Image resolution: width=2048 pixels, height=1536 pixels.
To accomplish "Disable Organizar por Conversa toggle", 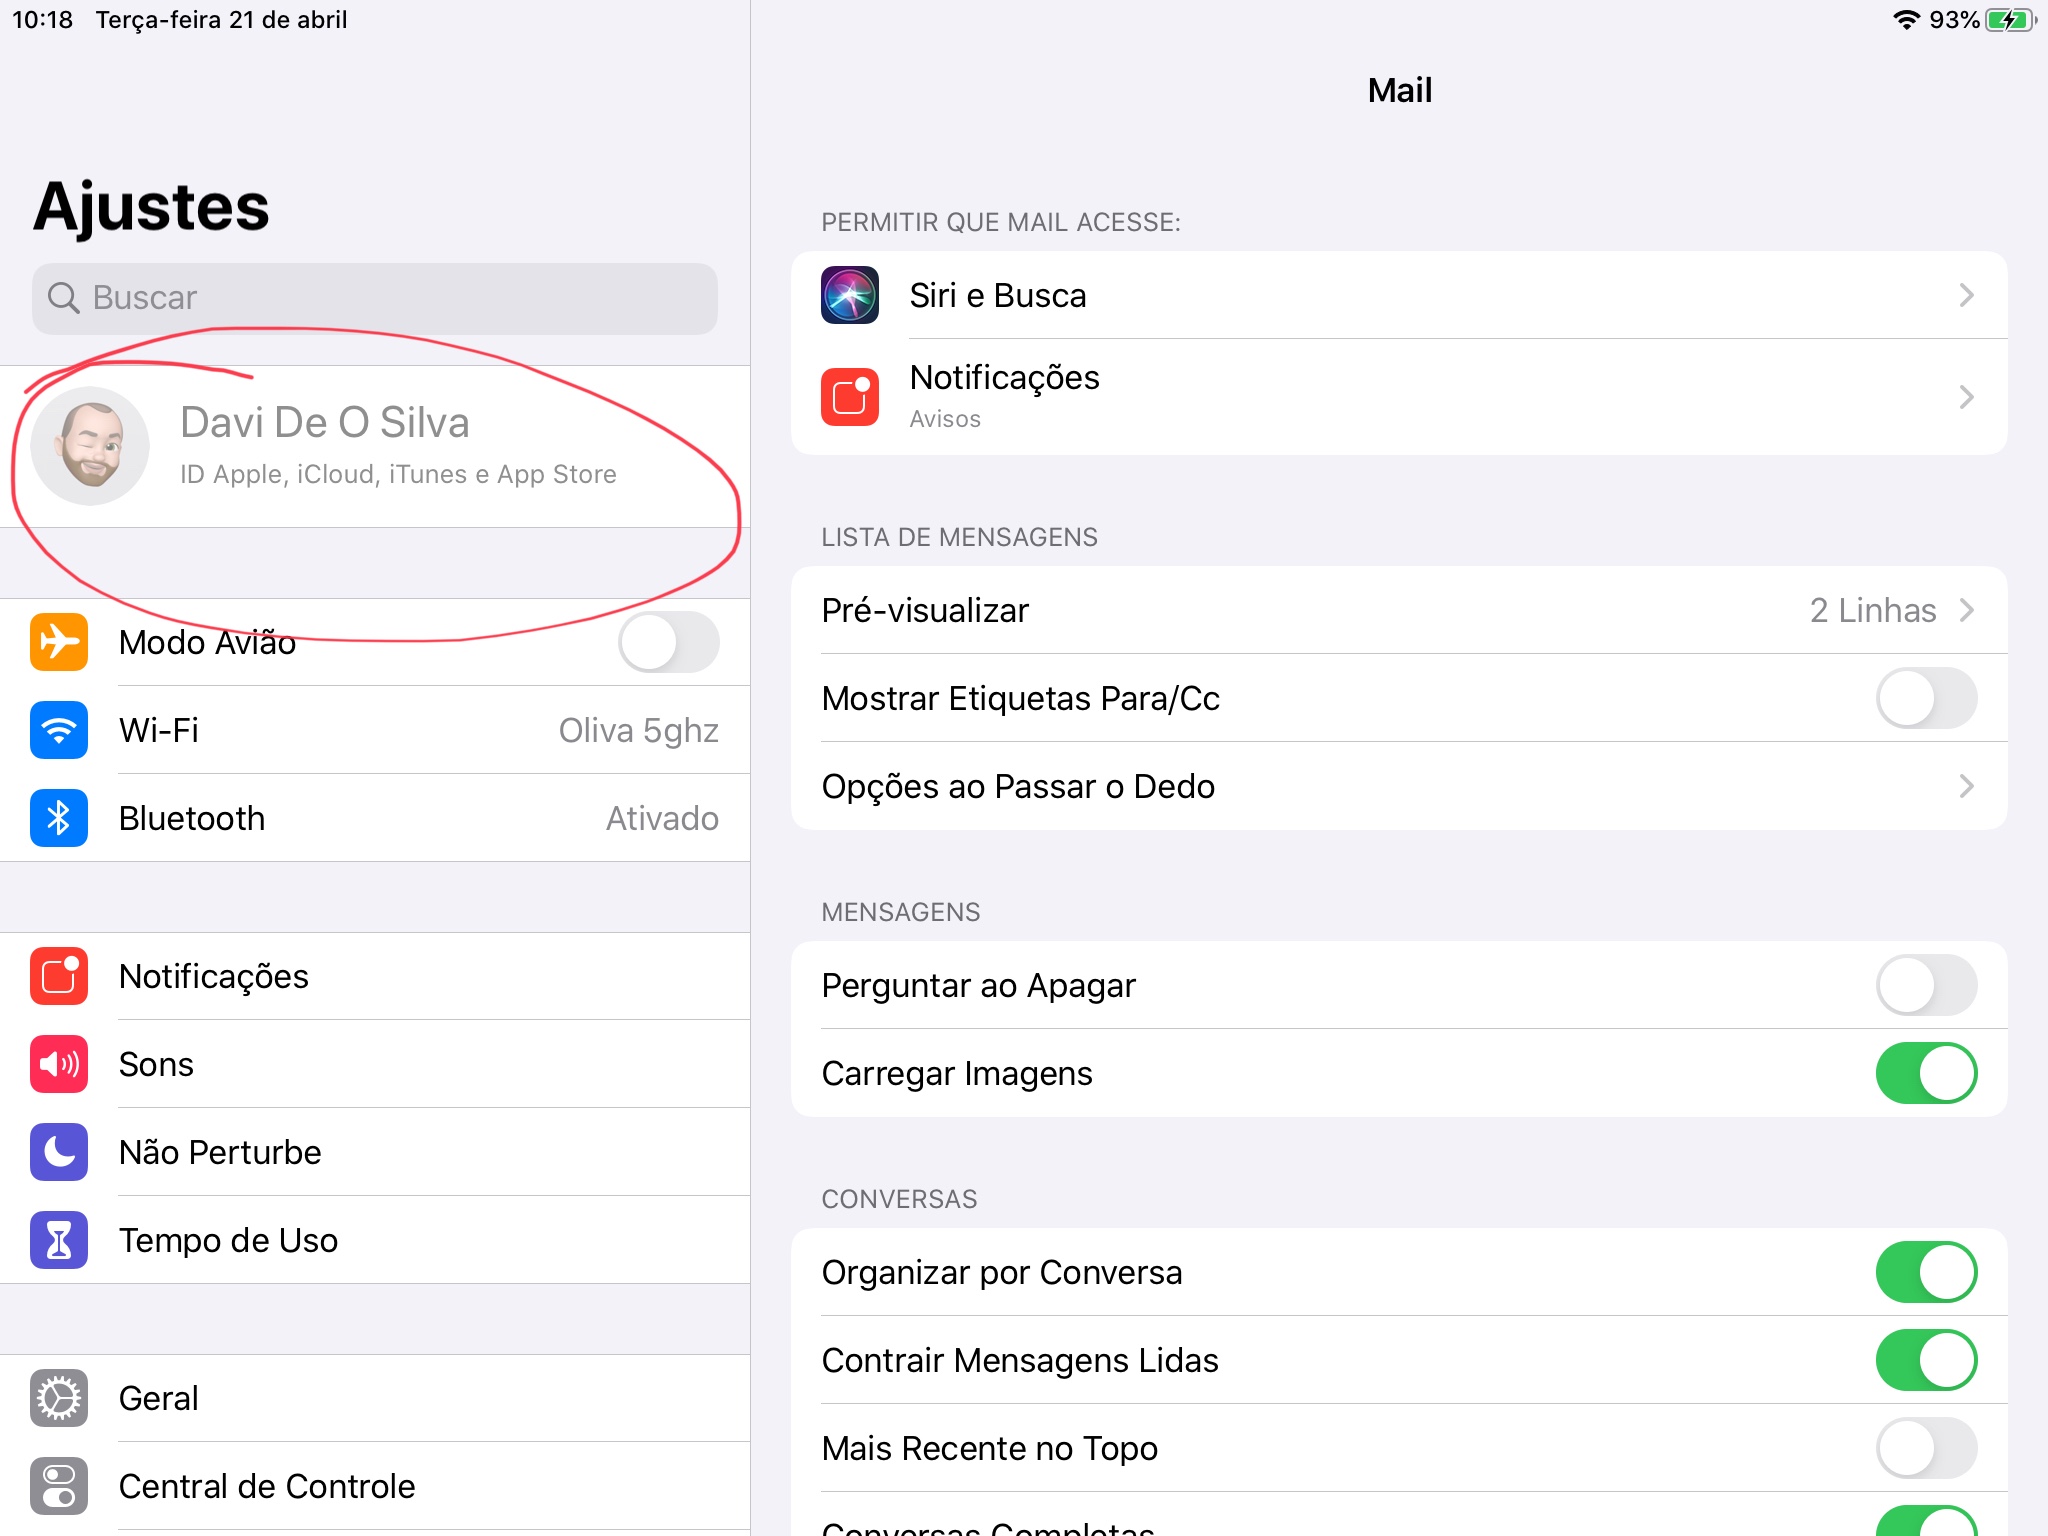I will point(1926,1272).
